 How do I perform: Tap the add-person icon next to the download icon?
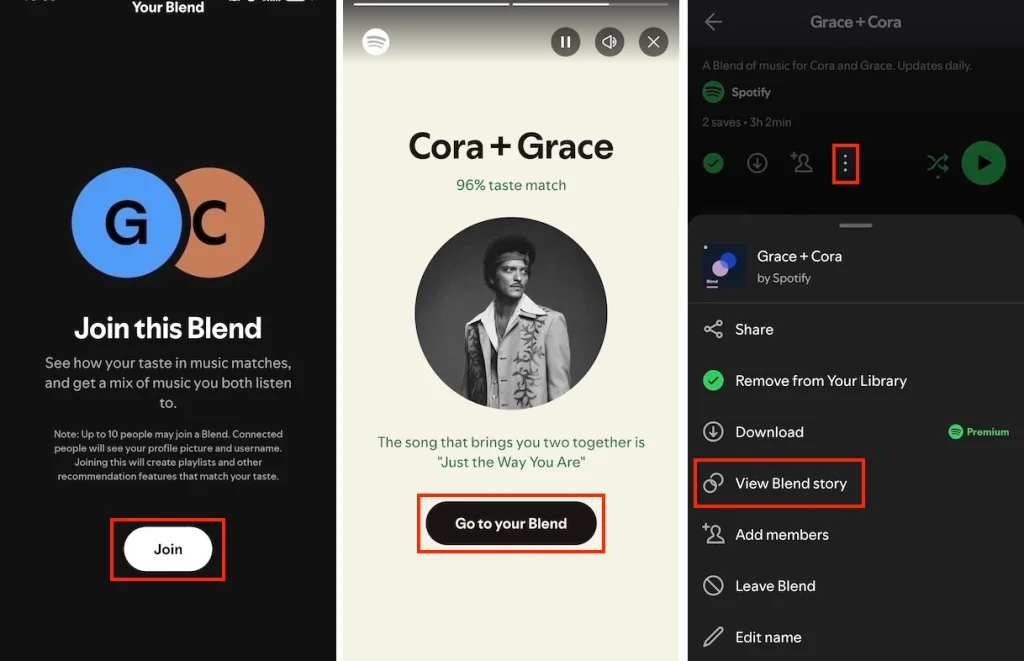(x=801, y=162)
